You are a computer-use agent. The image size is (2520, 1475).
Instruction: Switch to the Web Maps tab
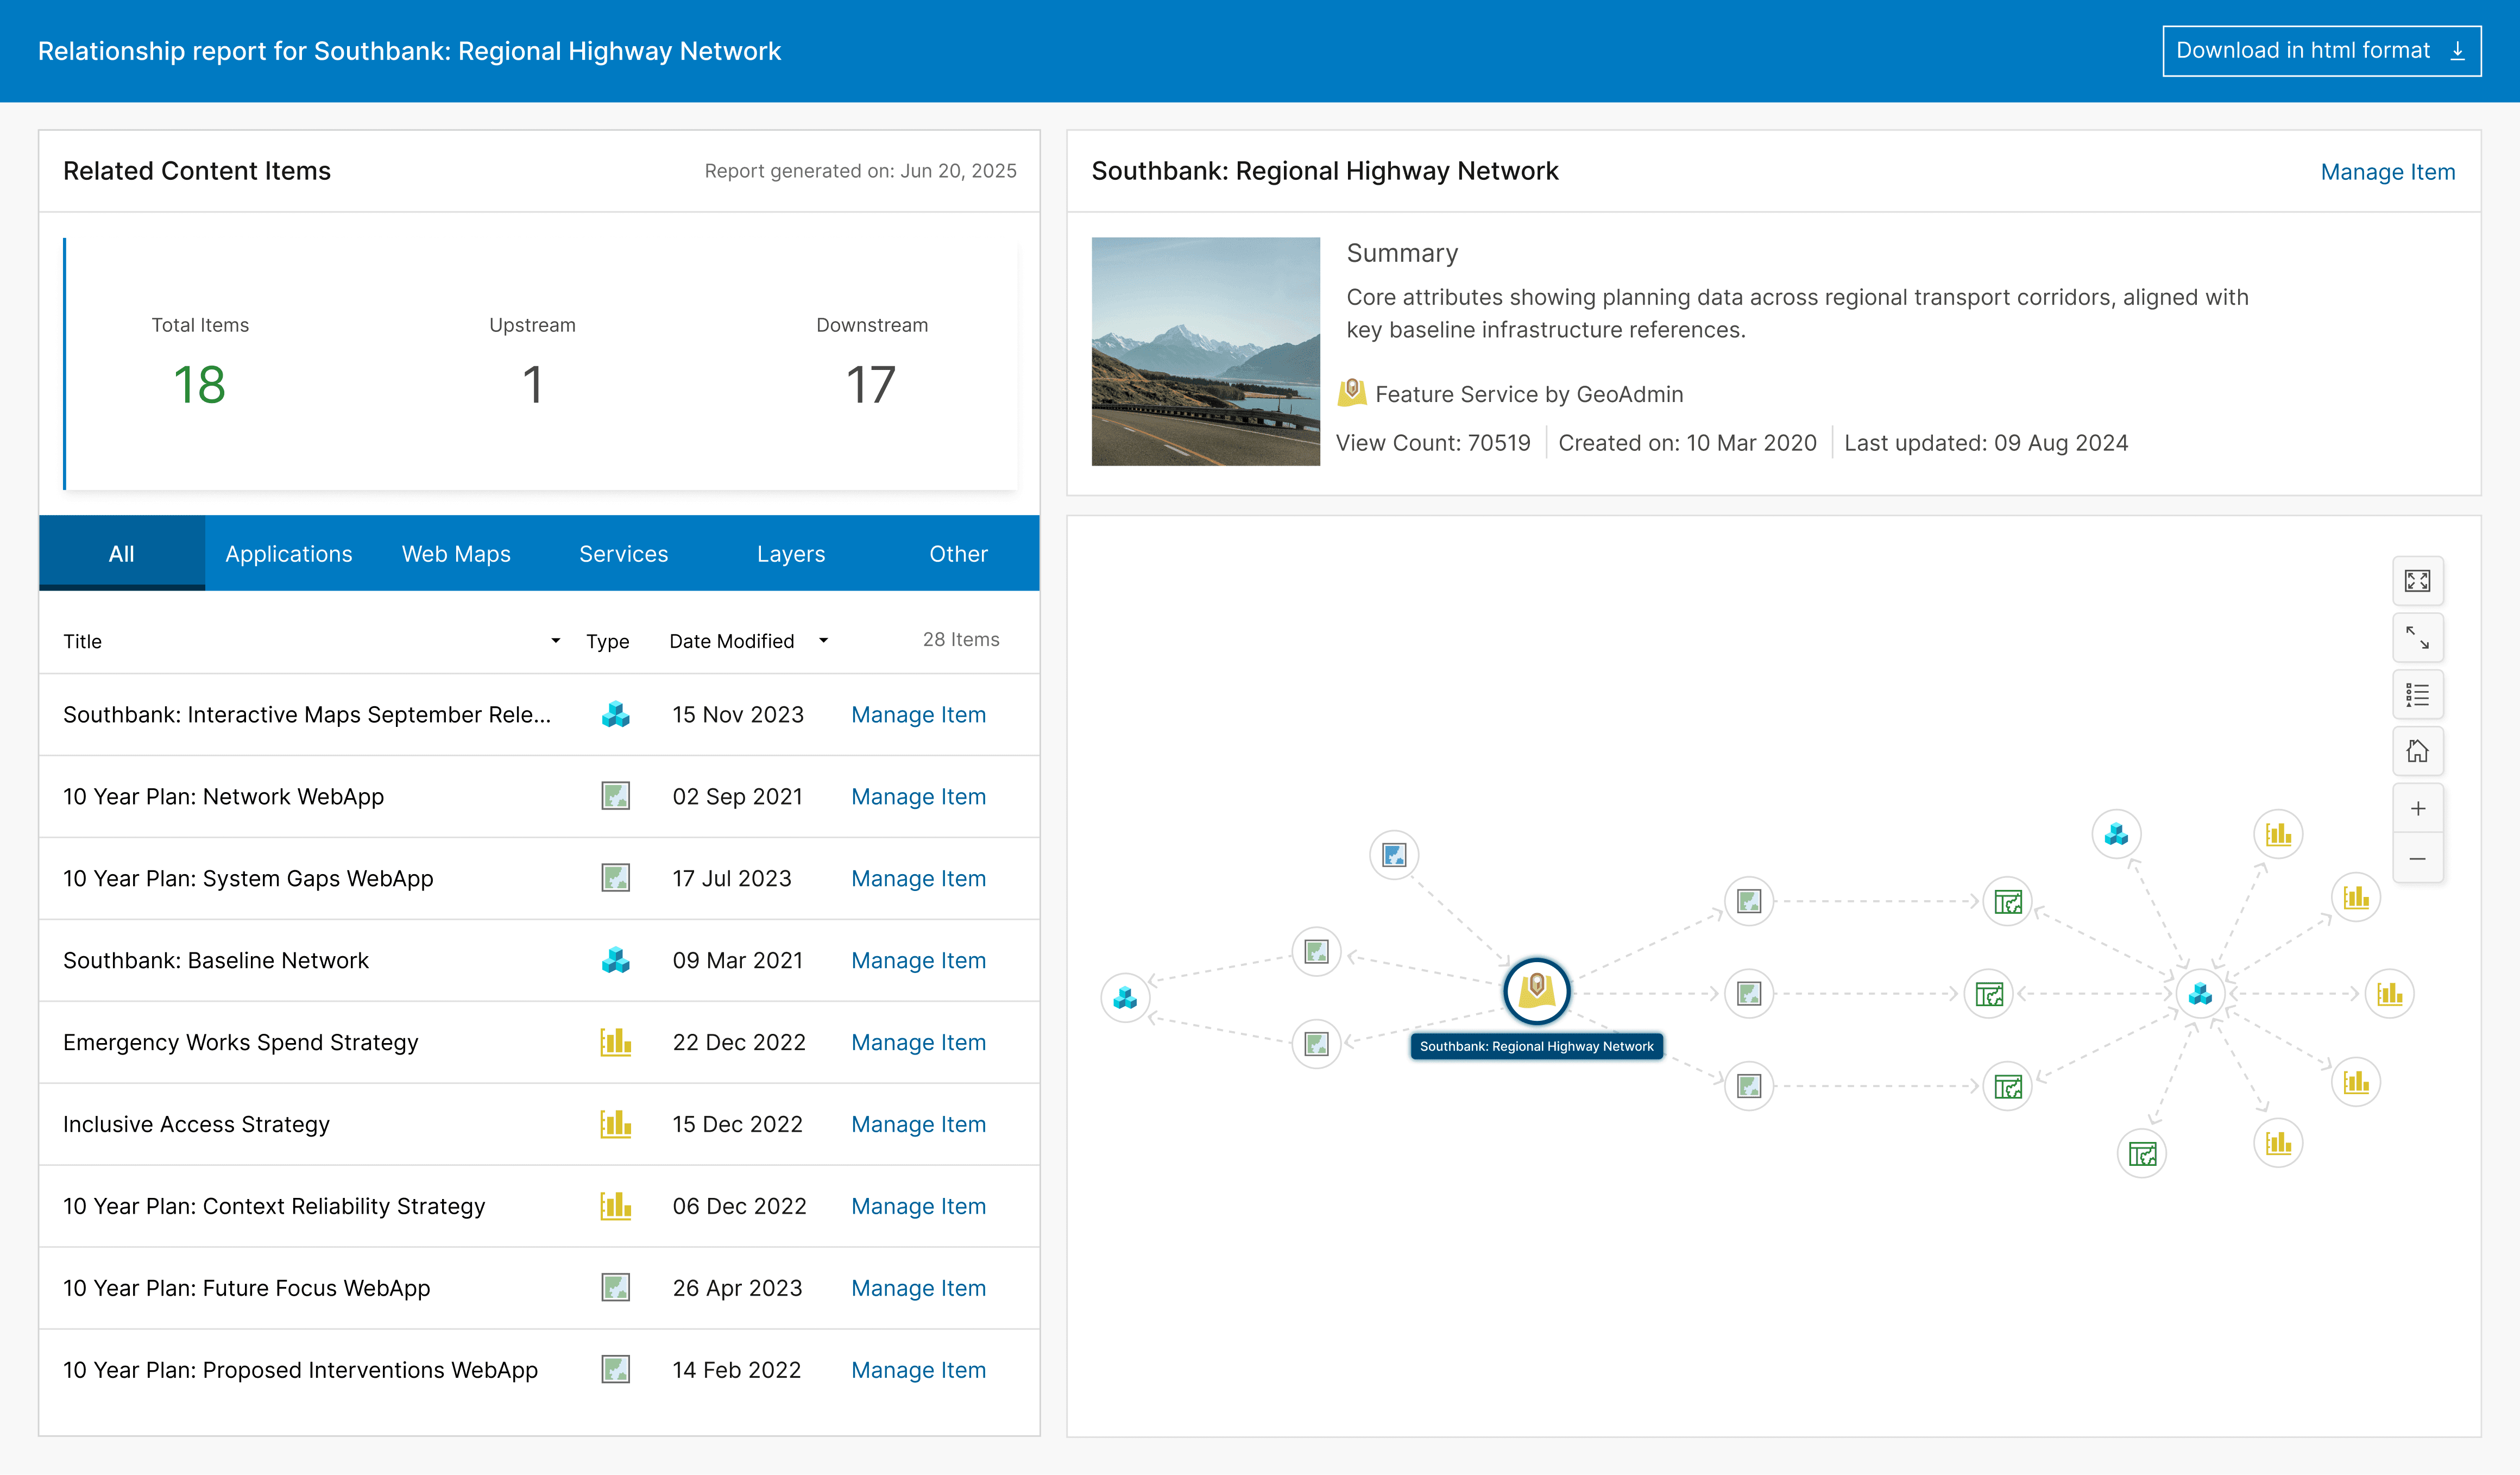456,553
